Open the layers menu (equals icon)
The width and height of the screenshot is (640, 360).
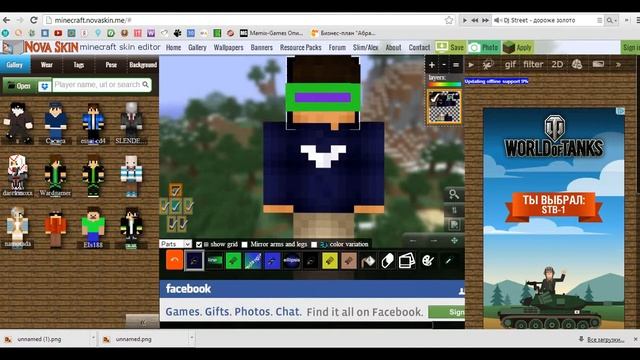pos(456,65)
